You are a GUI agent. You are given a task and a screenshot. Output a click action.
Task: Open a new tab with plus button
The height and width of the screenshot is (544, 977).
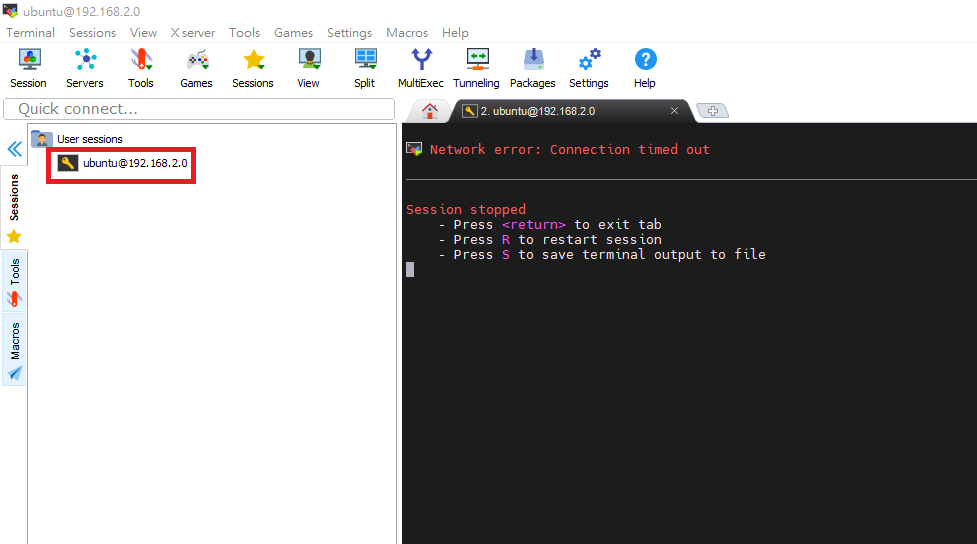[x=712, y=111]
